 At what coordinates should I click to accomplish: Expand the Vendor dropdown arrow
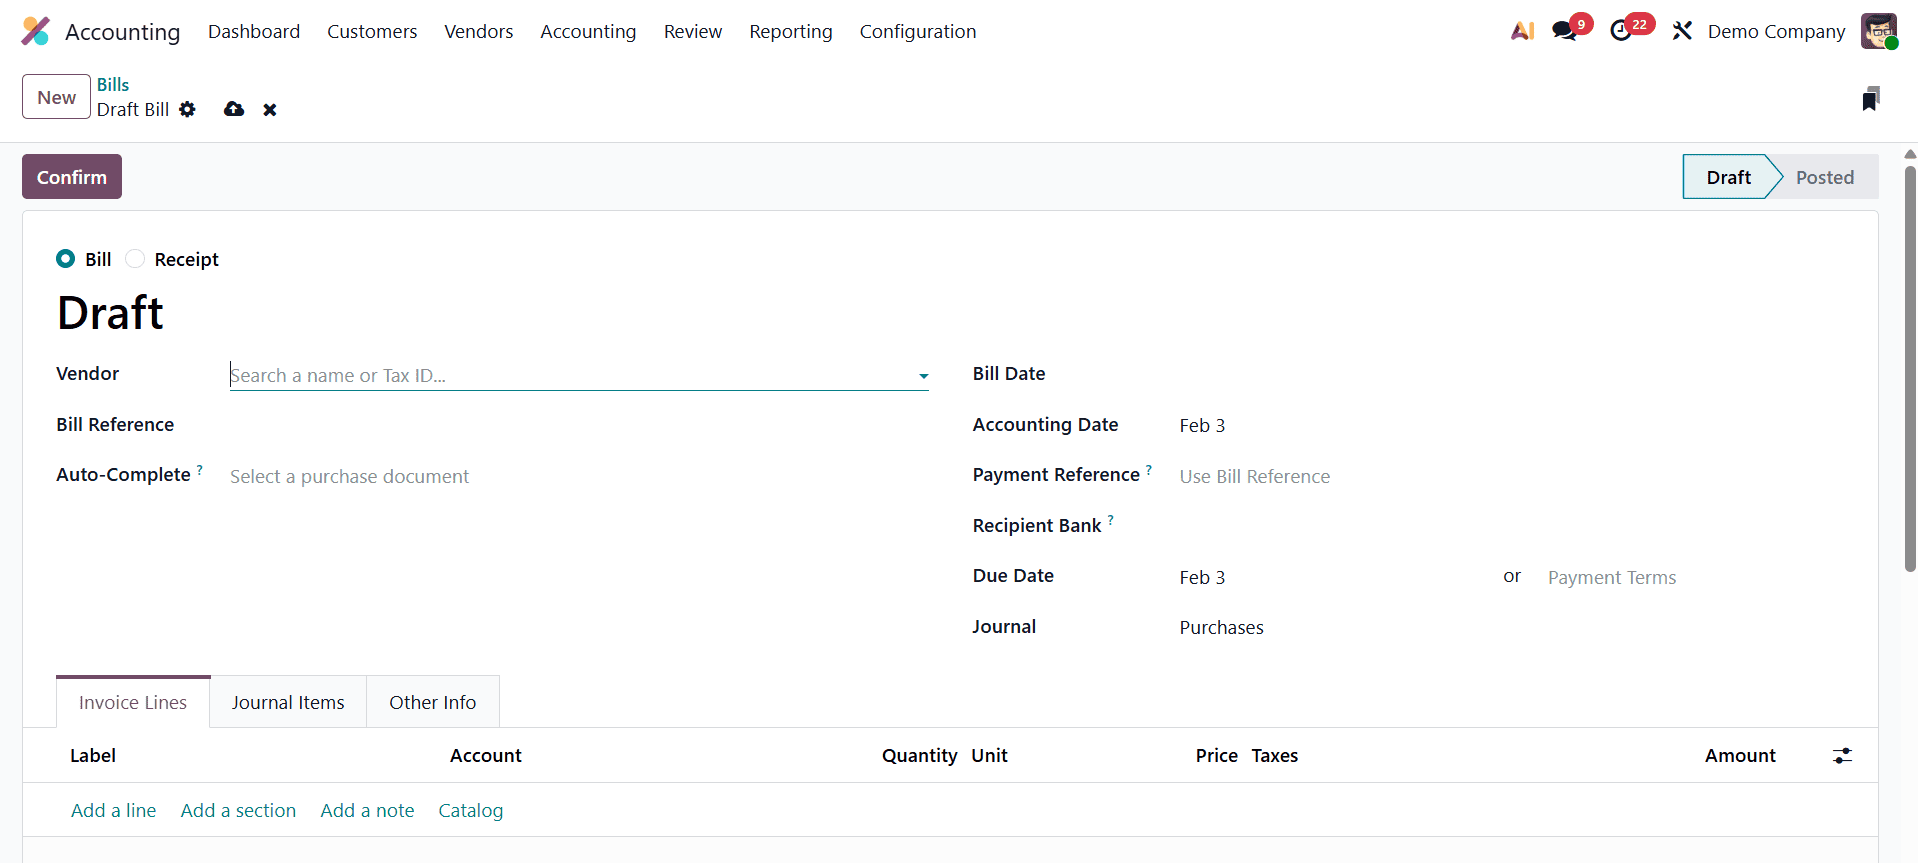pos(924,376)
